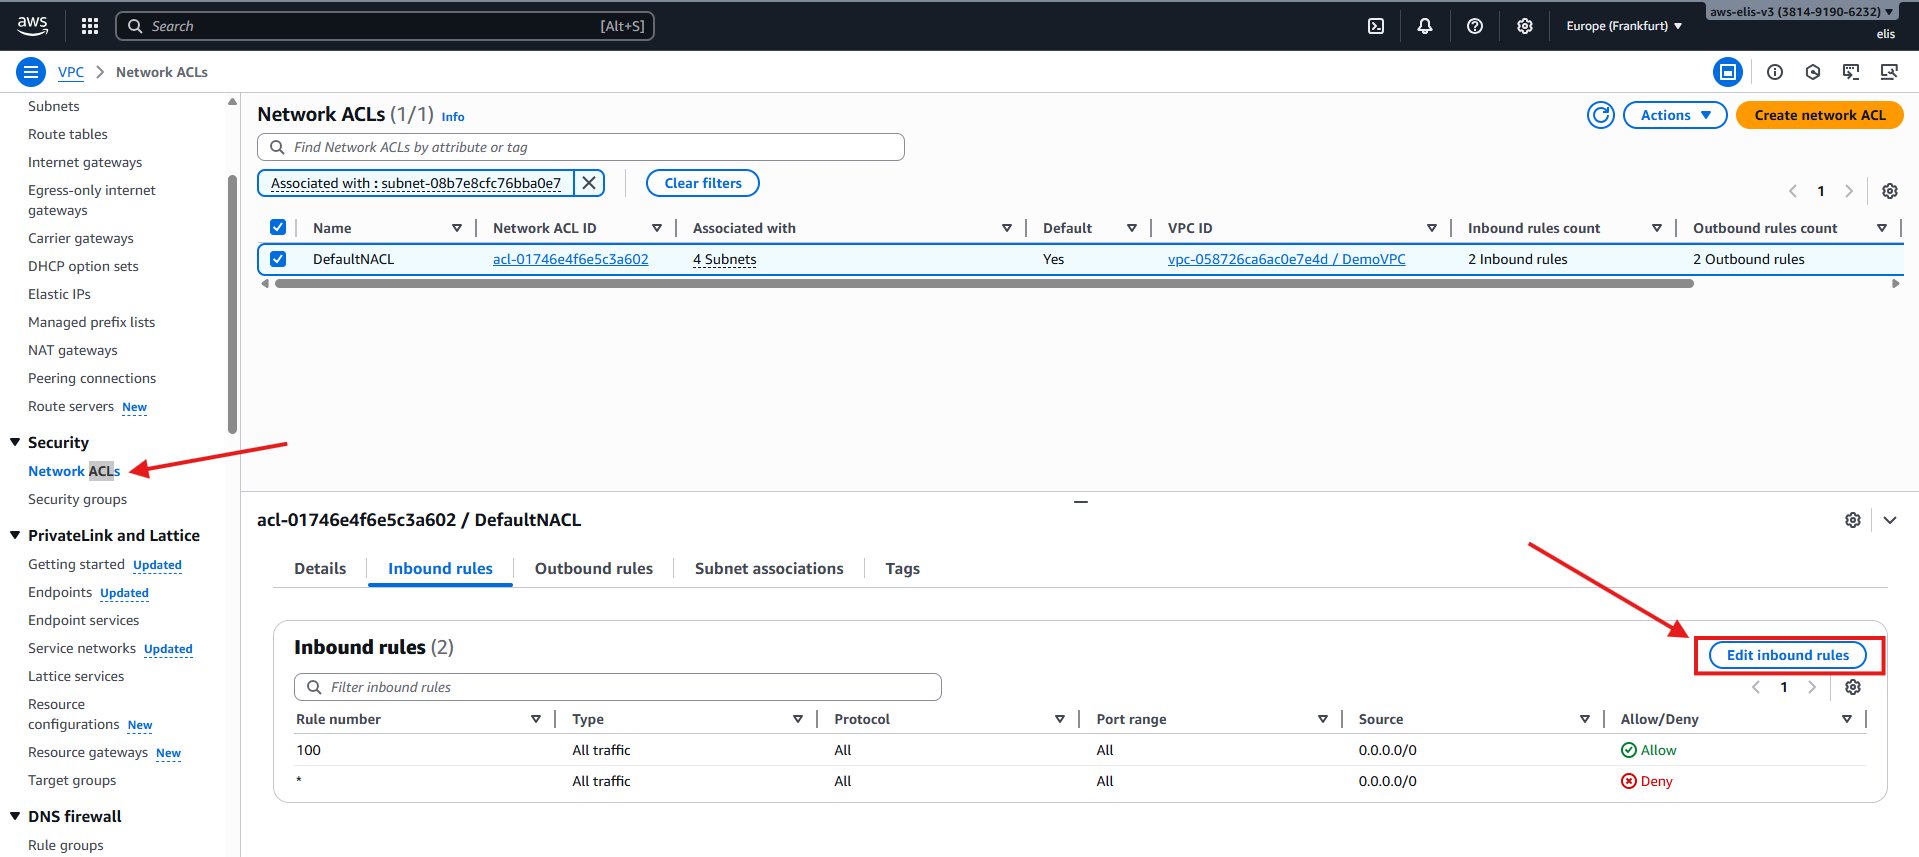The width and height of the screenshot is (1919, 857).
Task: Open Network ACLs table preferences gear
Action: pos(1889,191)
